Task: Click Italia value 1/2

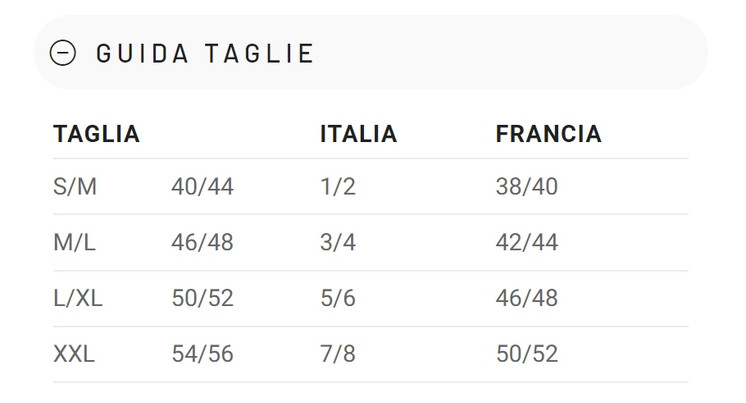Action: tap(337, 187)
